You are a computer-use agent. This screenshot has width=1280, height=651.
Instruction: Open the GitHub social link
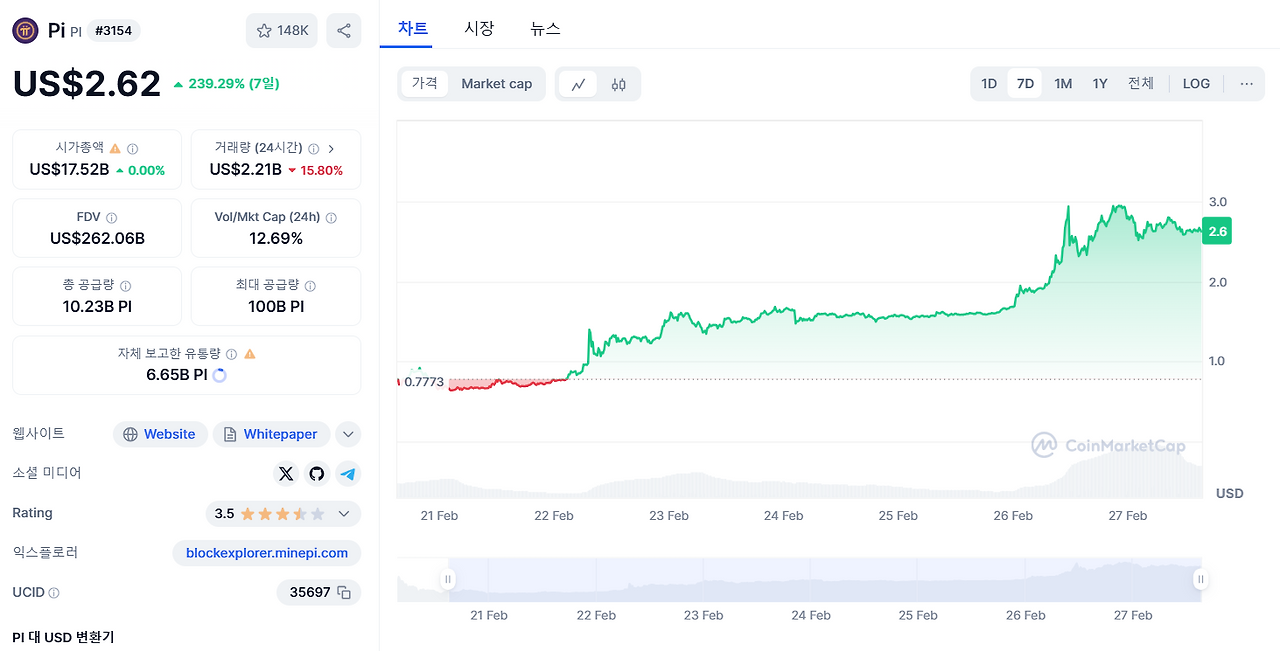point(317,473)
